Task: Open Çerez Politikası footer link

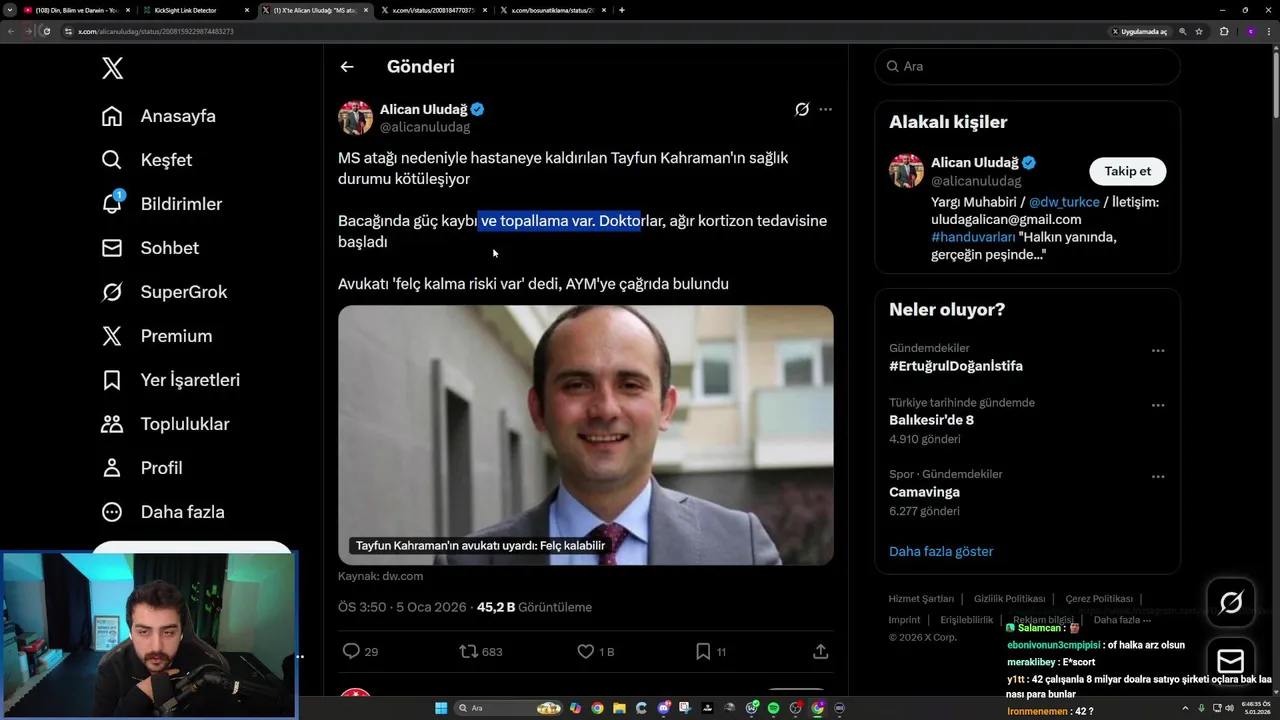Action: pos(1099,599)
